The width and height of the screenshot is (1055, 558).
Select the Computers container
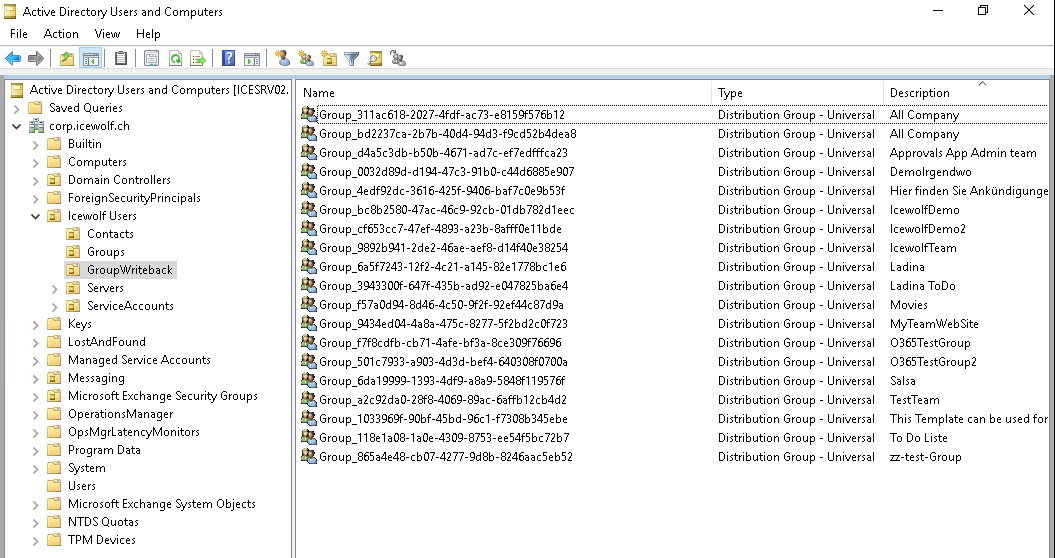pos(97,162)
